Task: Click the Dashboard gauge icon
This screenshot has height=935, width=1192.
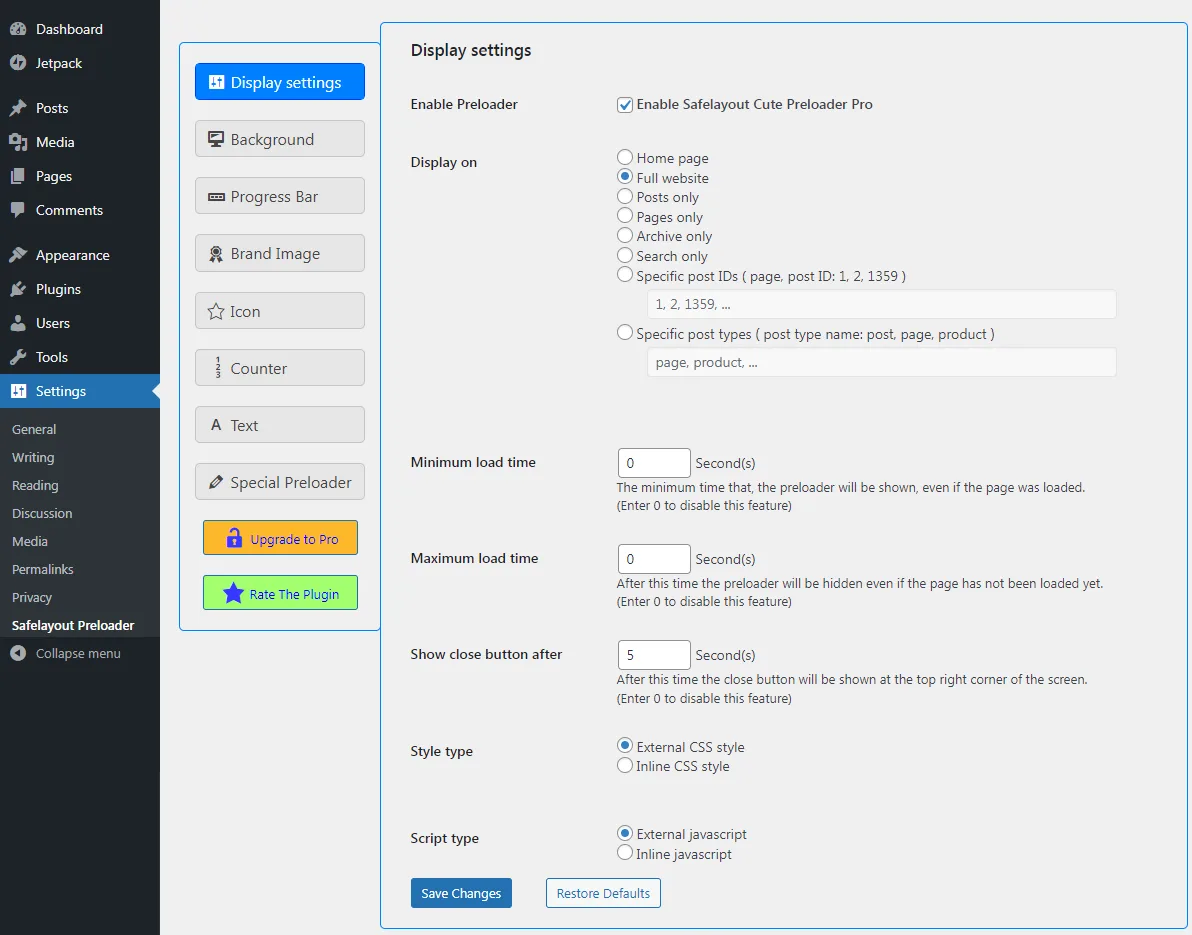Action: 18,29
